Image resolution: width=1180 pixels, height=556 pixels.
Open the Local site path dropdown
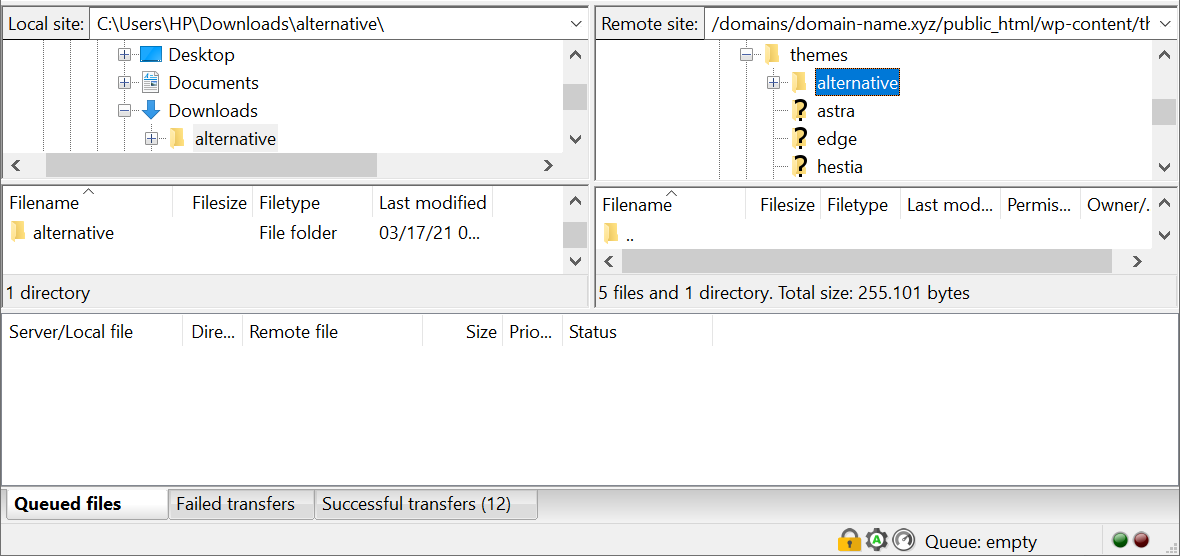[575, 23]
